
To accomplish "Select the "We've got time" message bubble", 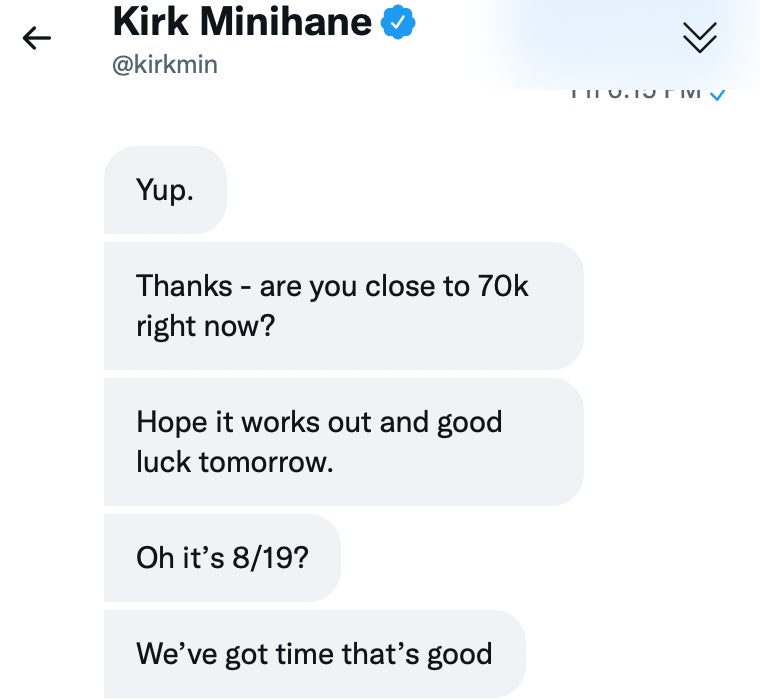I will (x=314, y=654).
